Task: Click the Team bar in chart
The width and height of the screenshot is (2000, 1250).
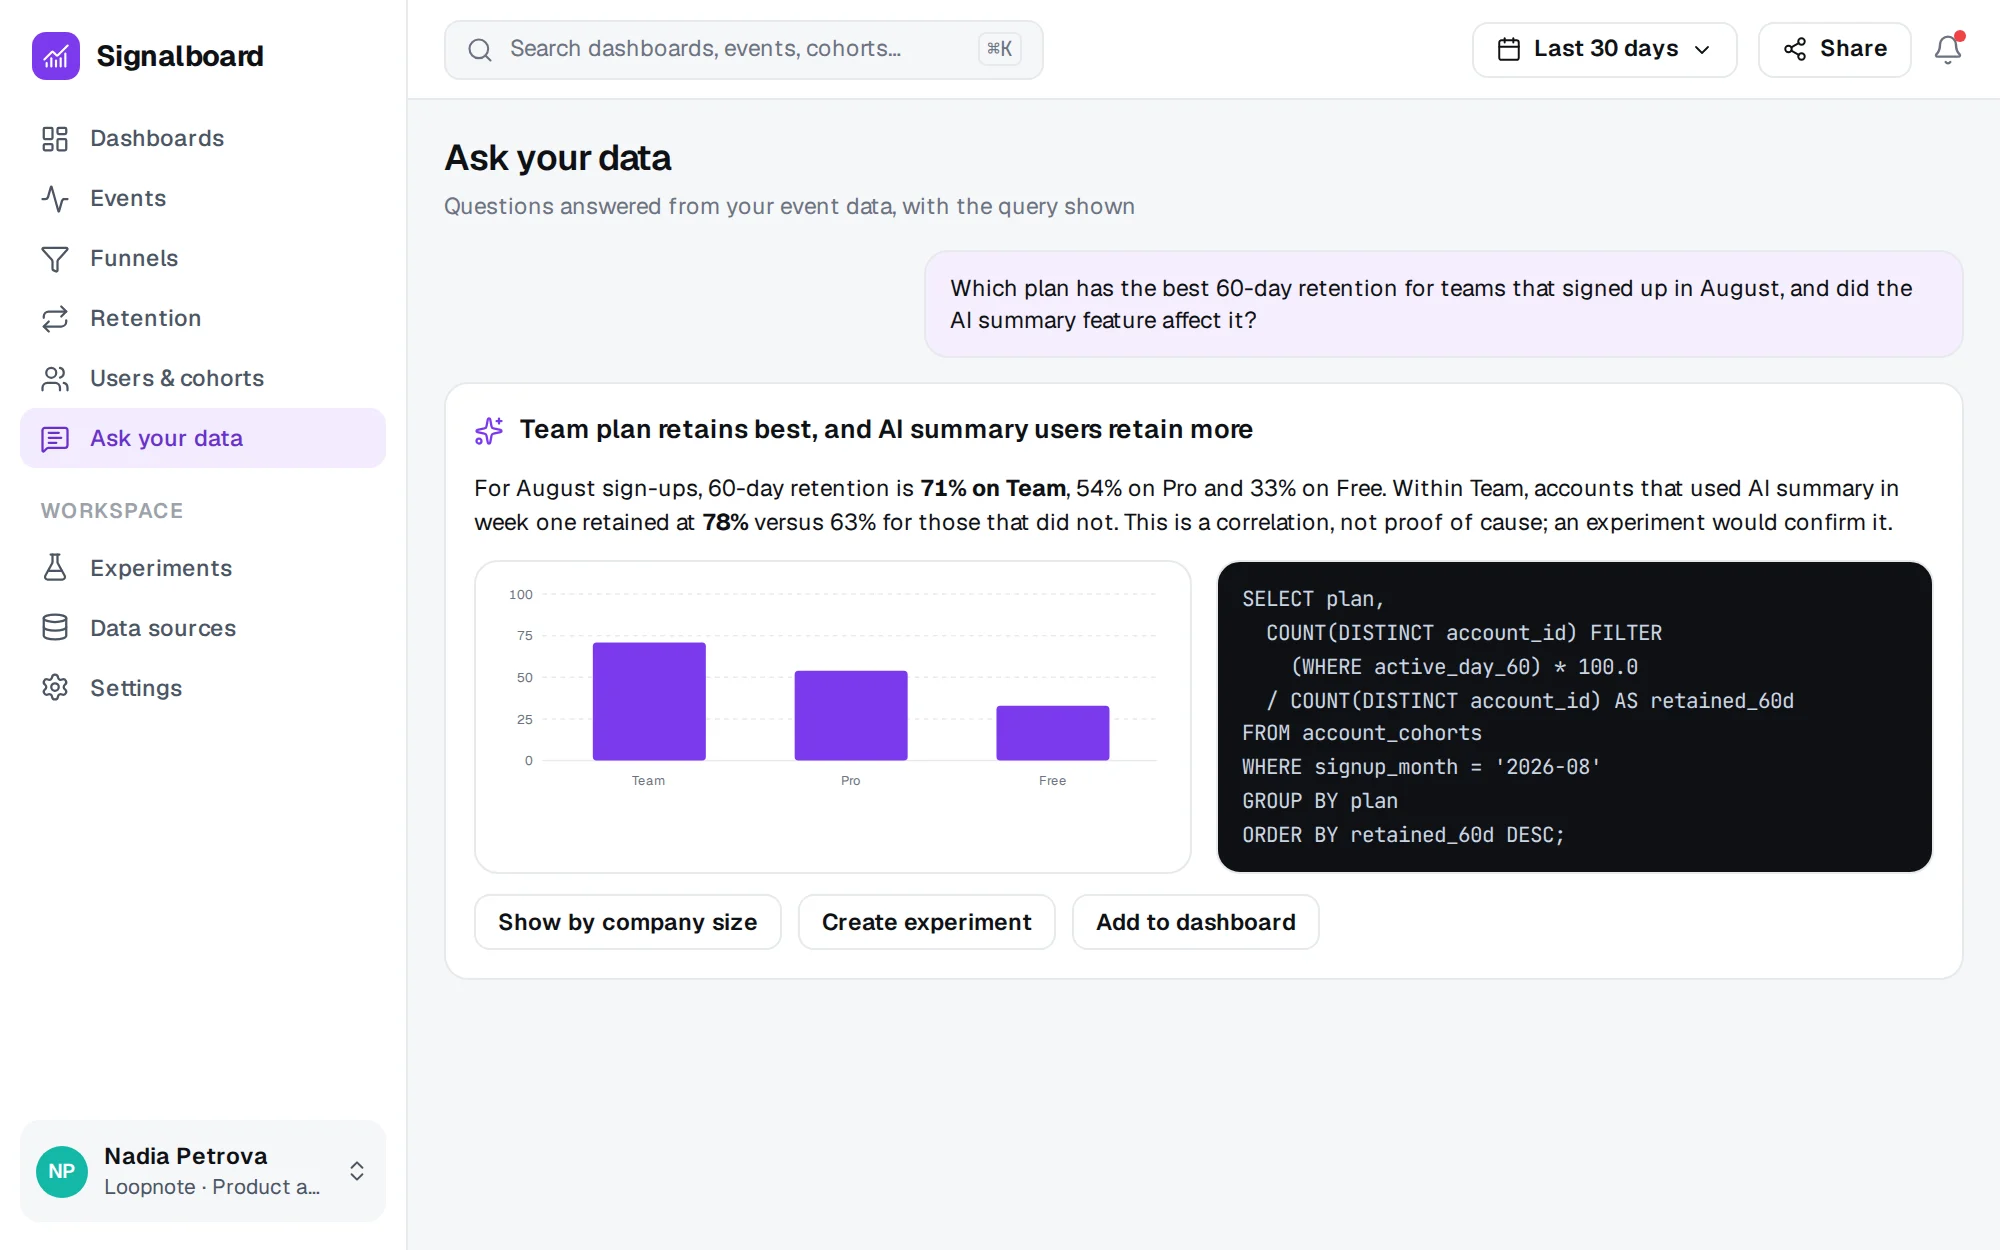Action: coord(649,701)
